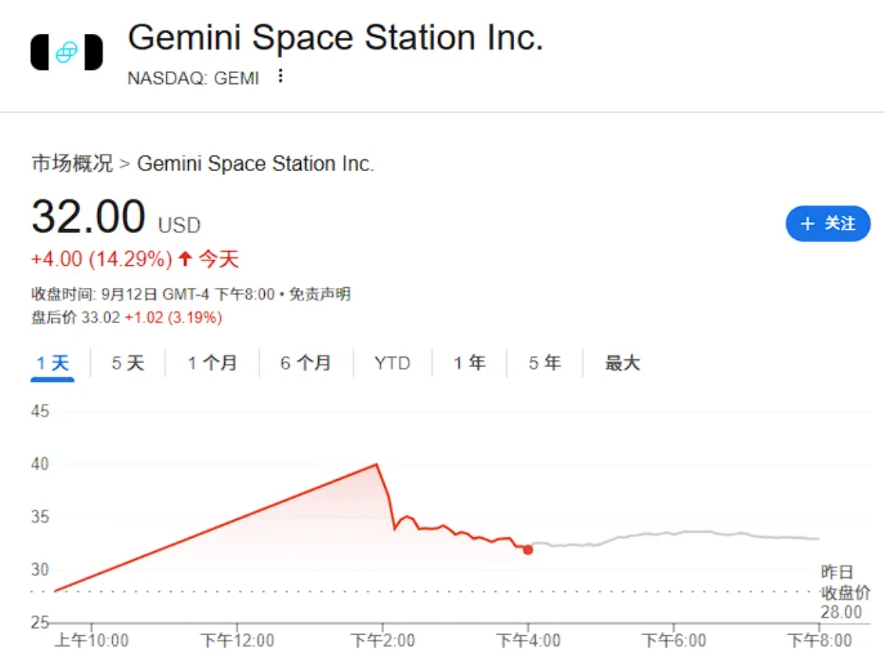Viewport: 885px width, 654px height.
Task: Open the 5 年 chart range
Action: click(545, 363)
